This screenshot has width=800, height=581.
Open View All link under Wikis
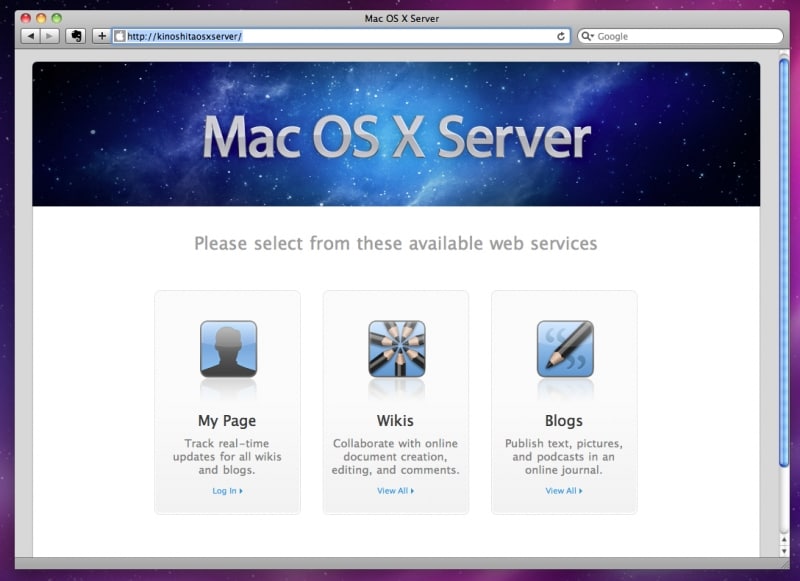tap(395, 491)
